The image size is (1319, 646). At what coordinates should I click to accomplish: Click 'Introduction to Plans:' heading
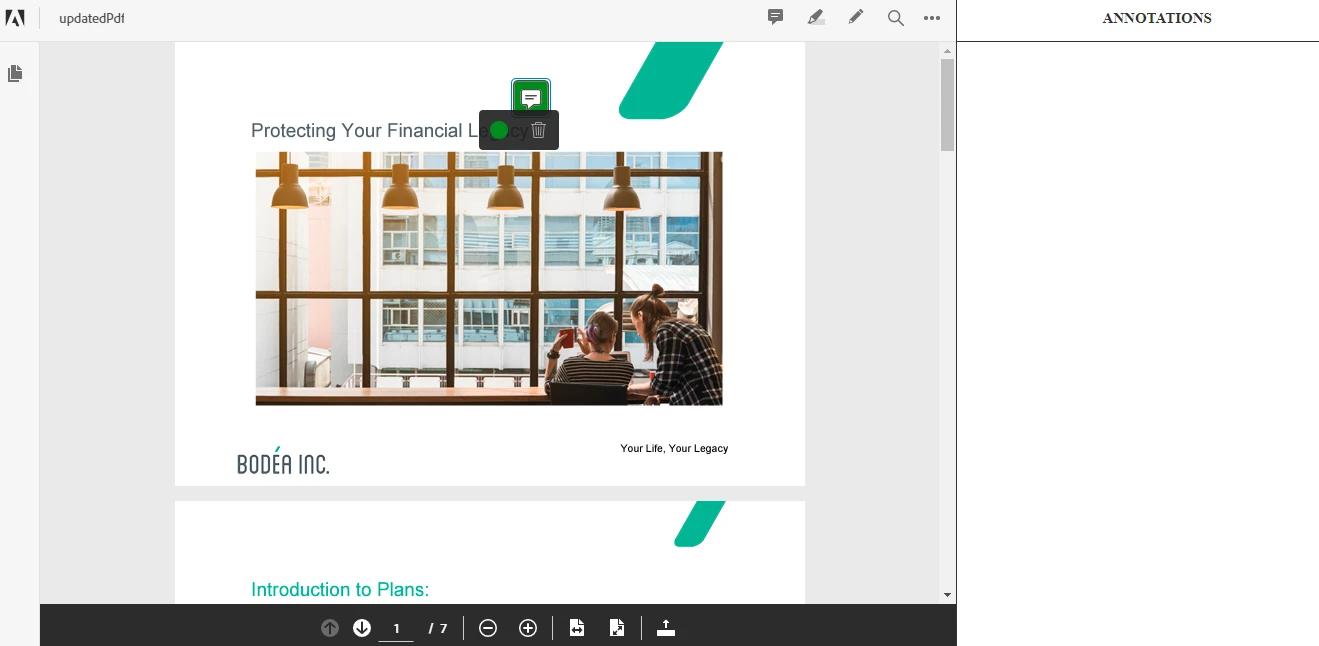[x=340, y=590]
